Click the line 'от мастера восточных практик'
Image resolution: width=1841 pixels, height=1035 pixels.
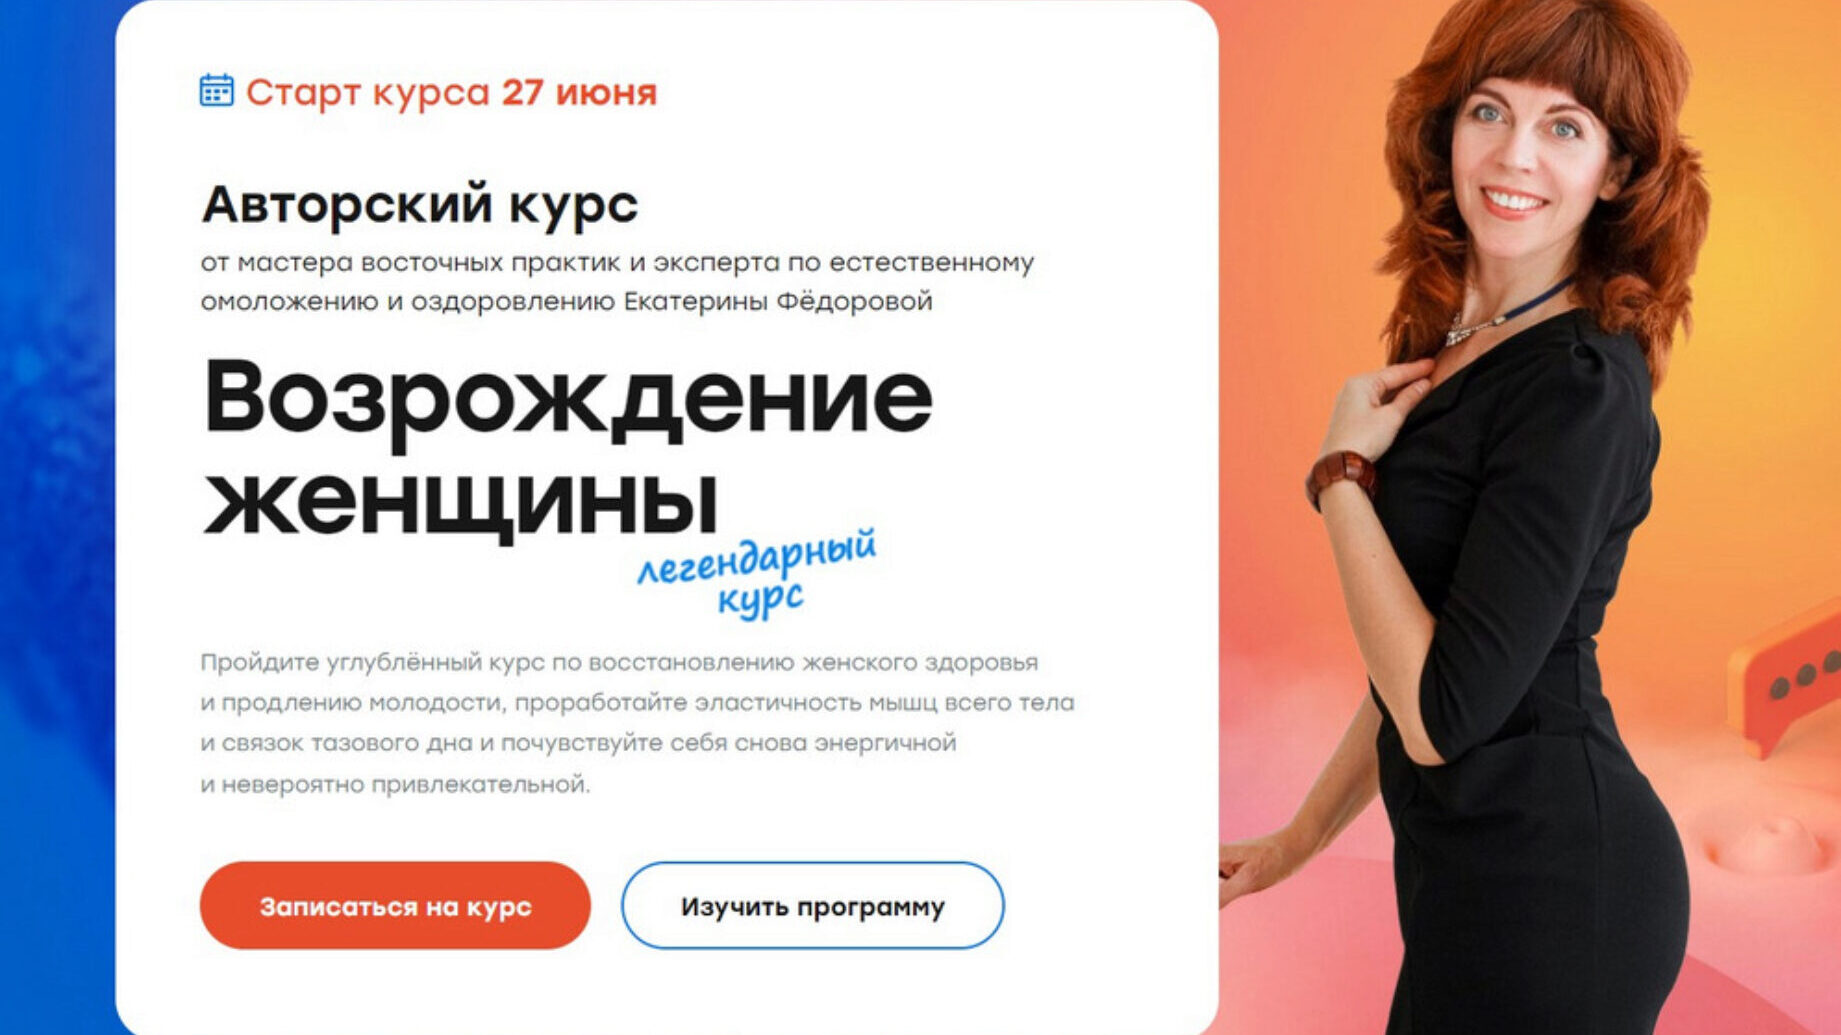point(411,262)
